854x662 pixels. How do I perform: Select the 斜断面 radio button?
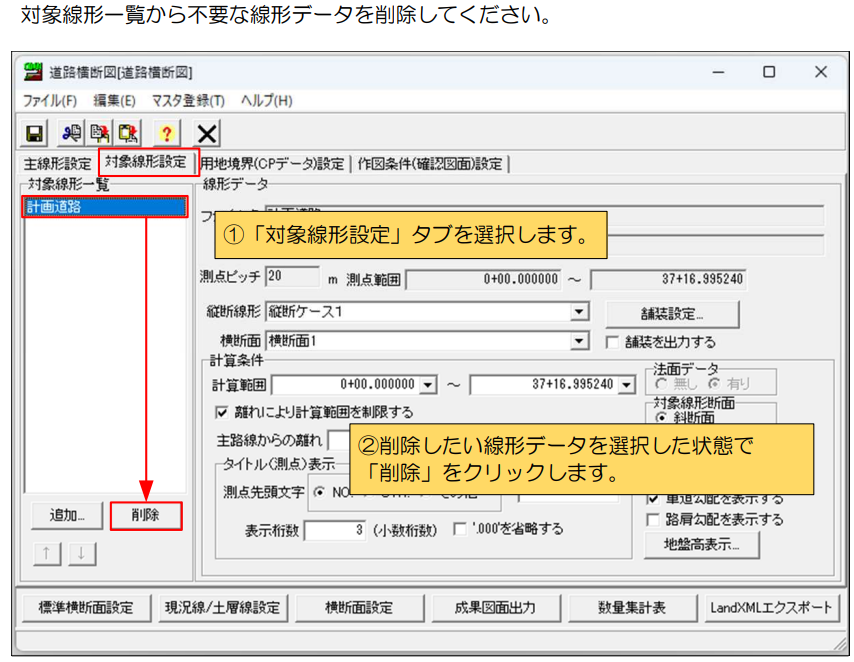pyautogui.click(x=661, y=418)
